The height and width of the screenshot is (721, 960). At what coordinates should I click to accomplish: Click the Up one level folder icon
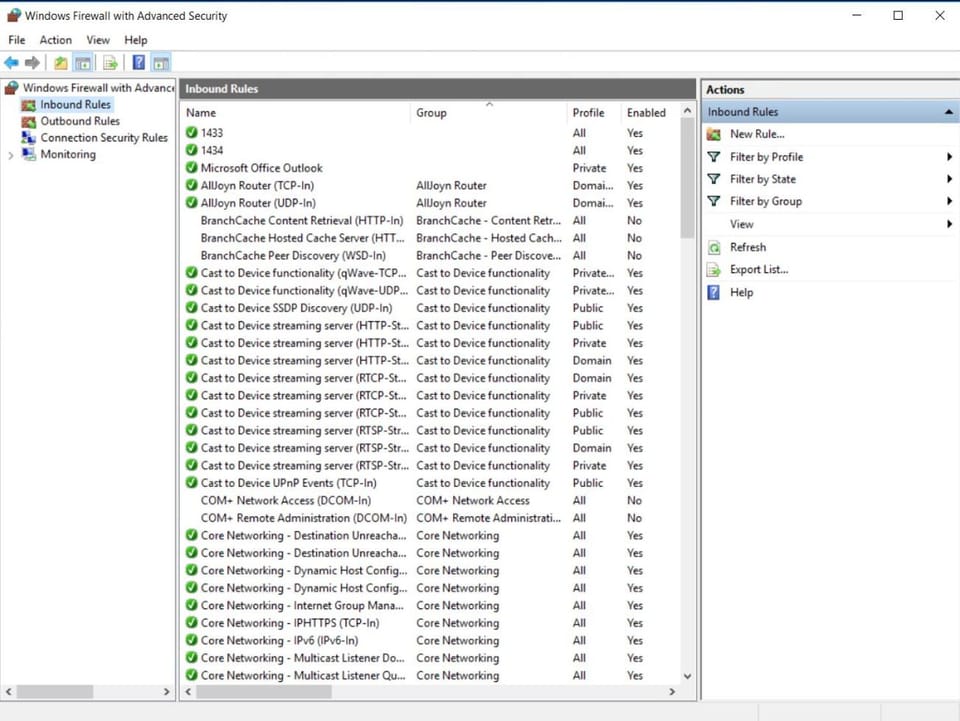pyautogui.click(x=61, y=63)
